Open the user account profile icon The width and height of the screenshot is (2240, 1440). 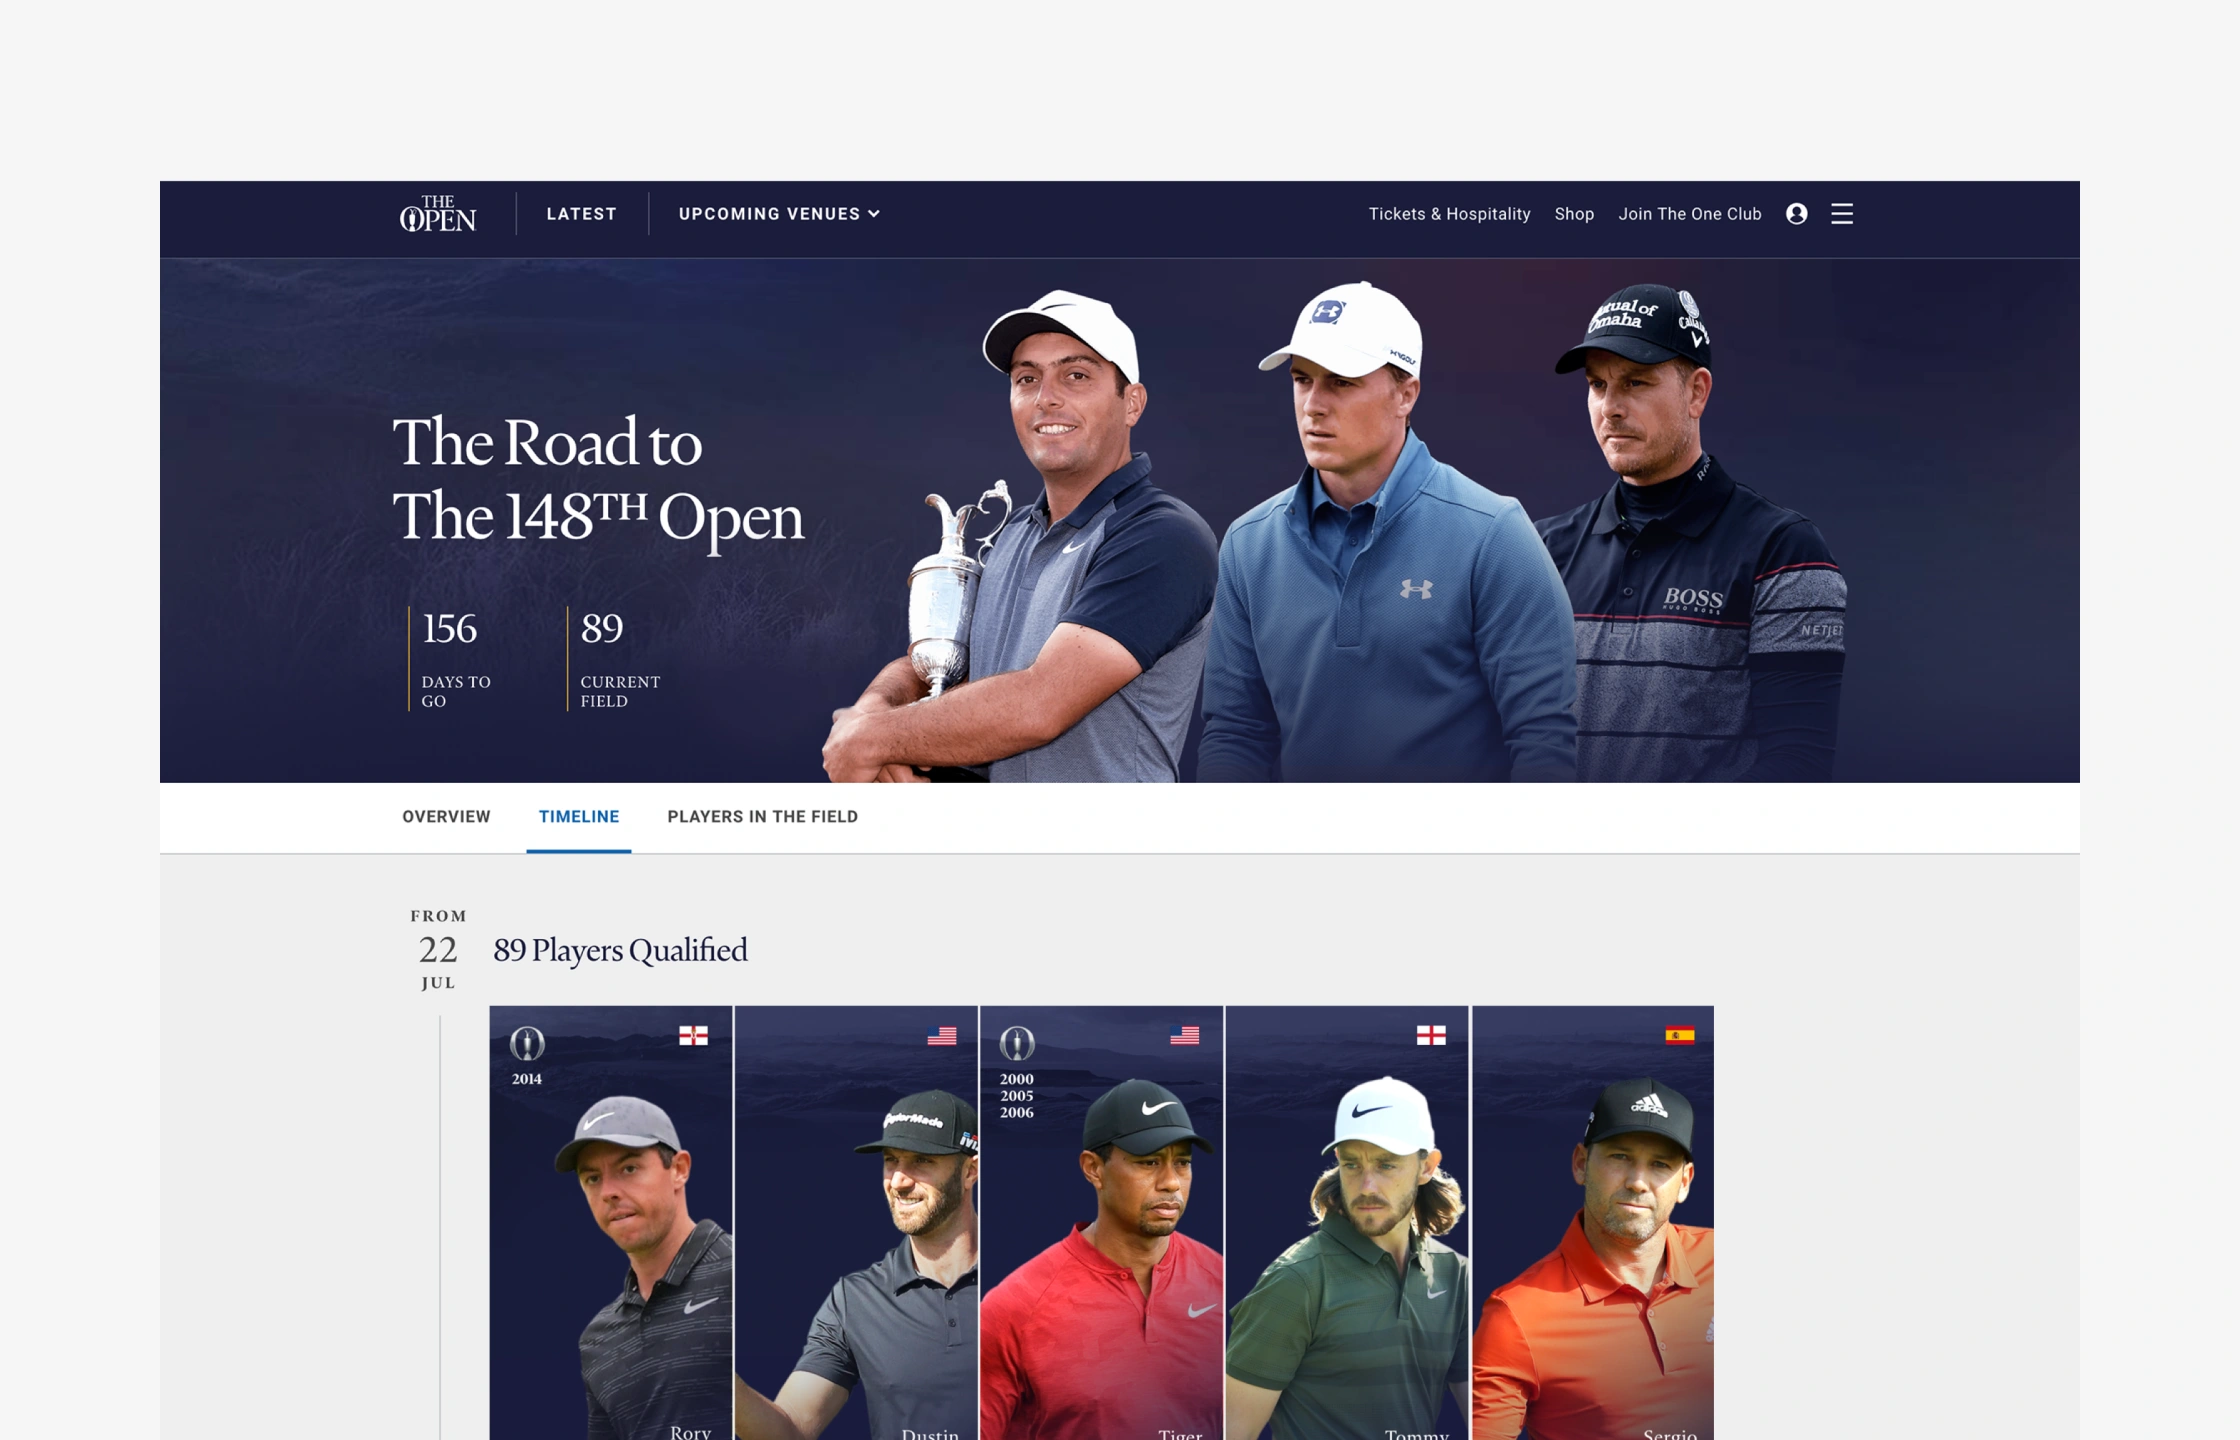[x=1796, y=214]
